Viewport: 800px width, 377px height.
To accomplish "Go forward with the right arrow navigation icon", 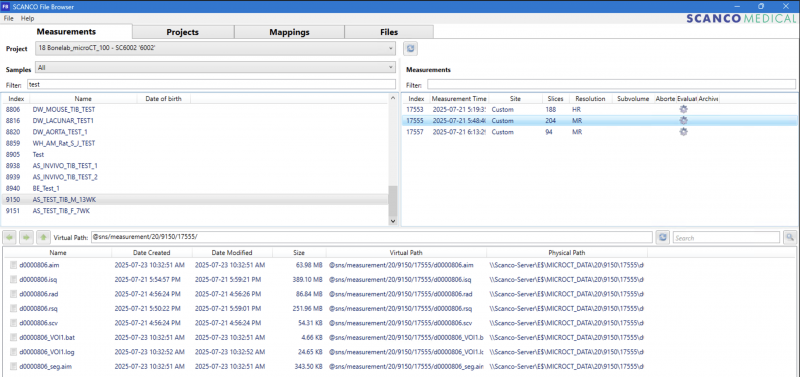I will point(27,237).
